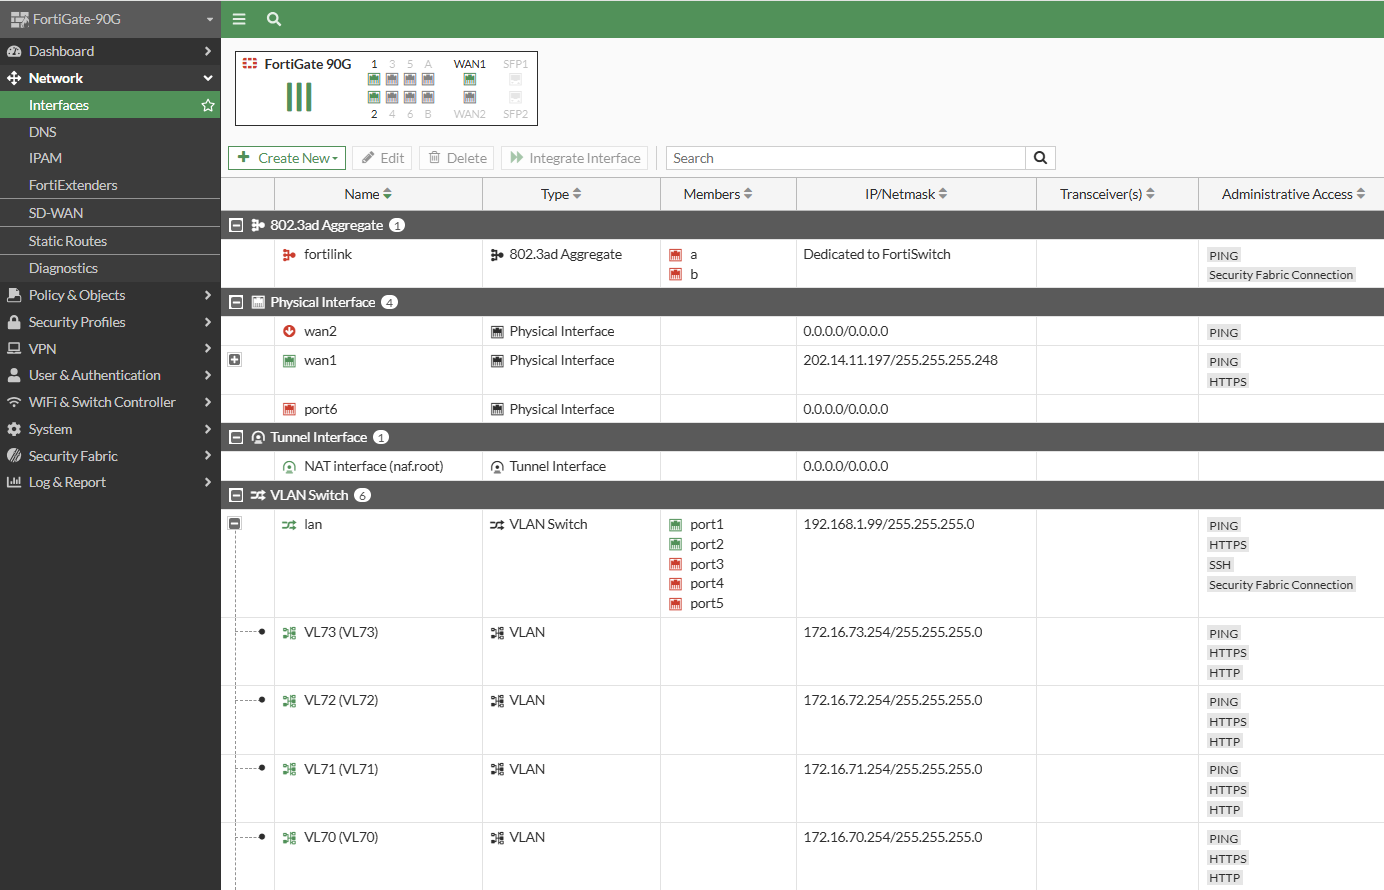Expand Log & Report menu
This screenshot has height=890, width=1384.
[110, 482]
